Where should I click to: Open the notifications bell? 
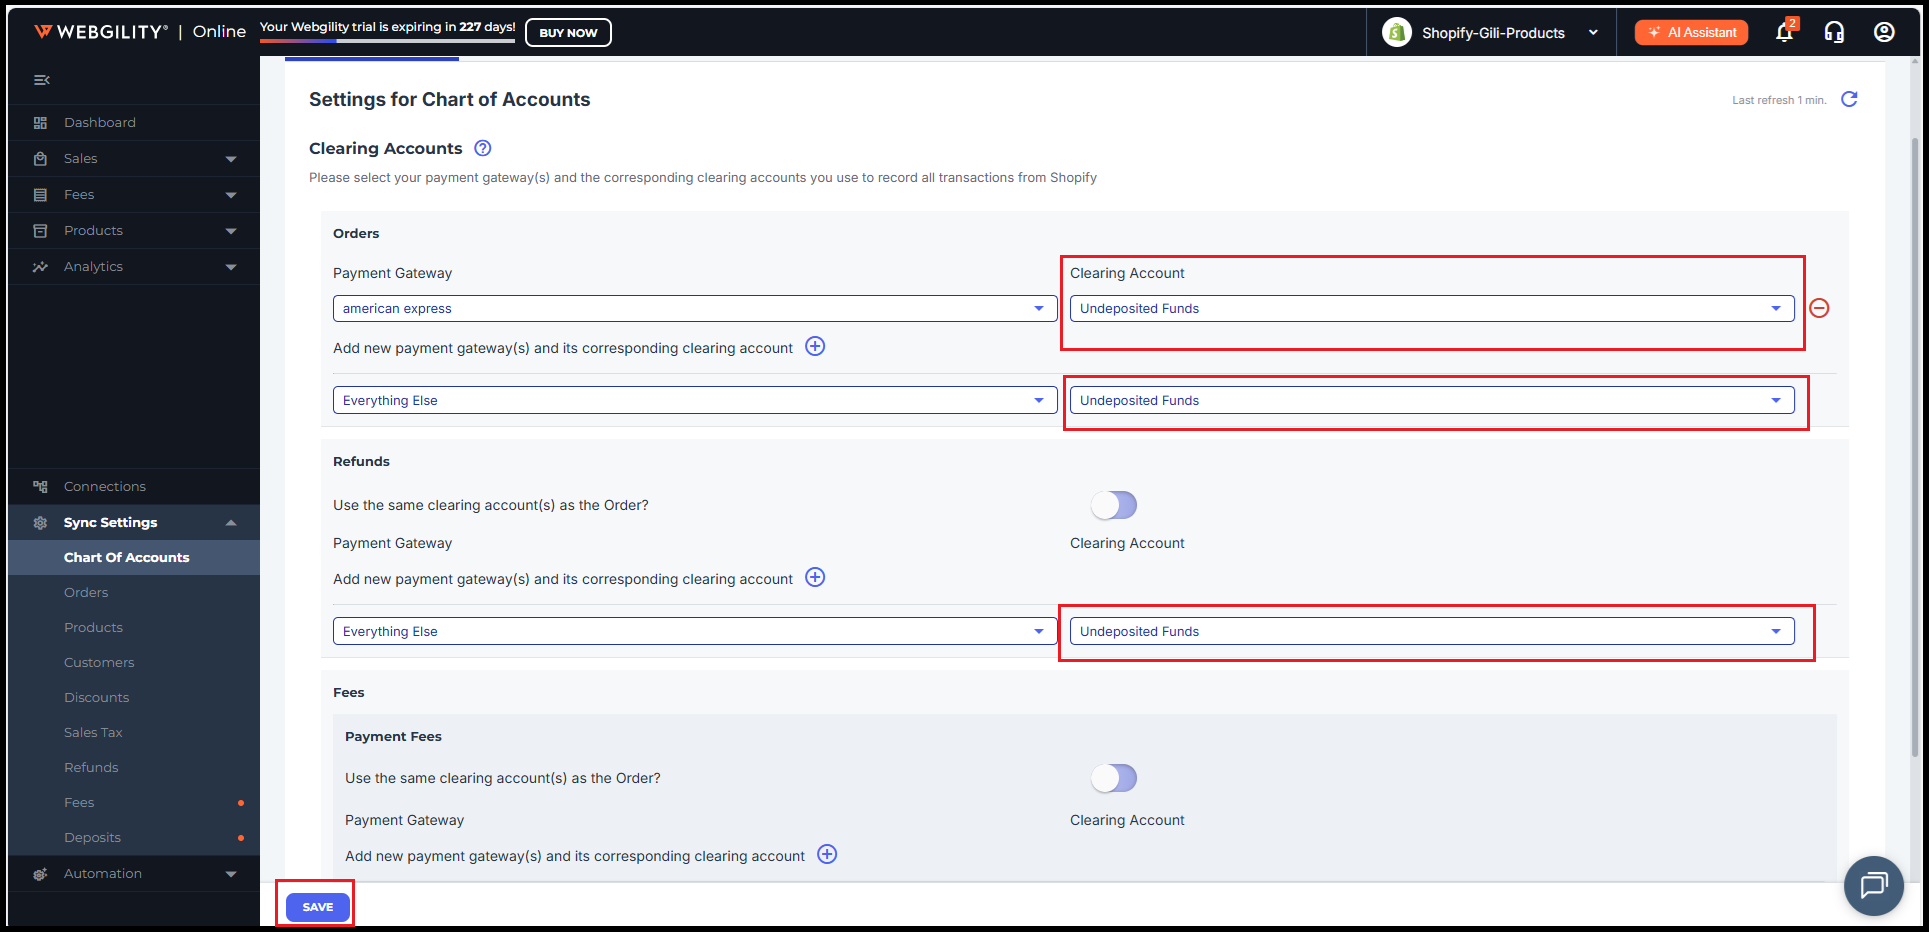pos(1784,33)
